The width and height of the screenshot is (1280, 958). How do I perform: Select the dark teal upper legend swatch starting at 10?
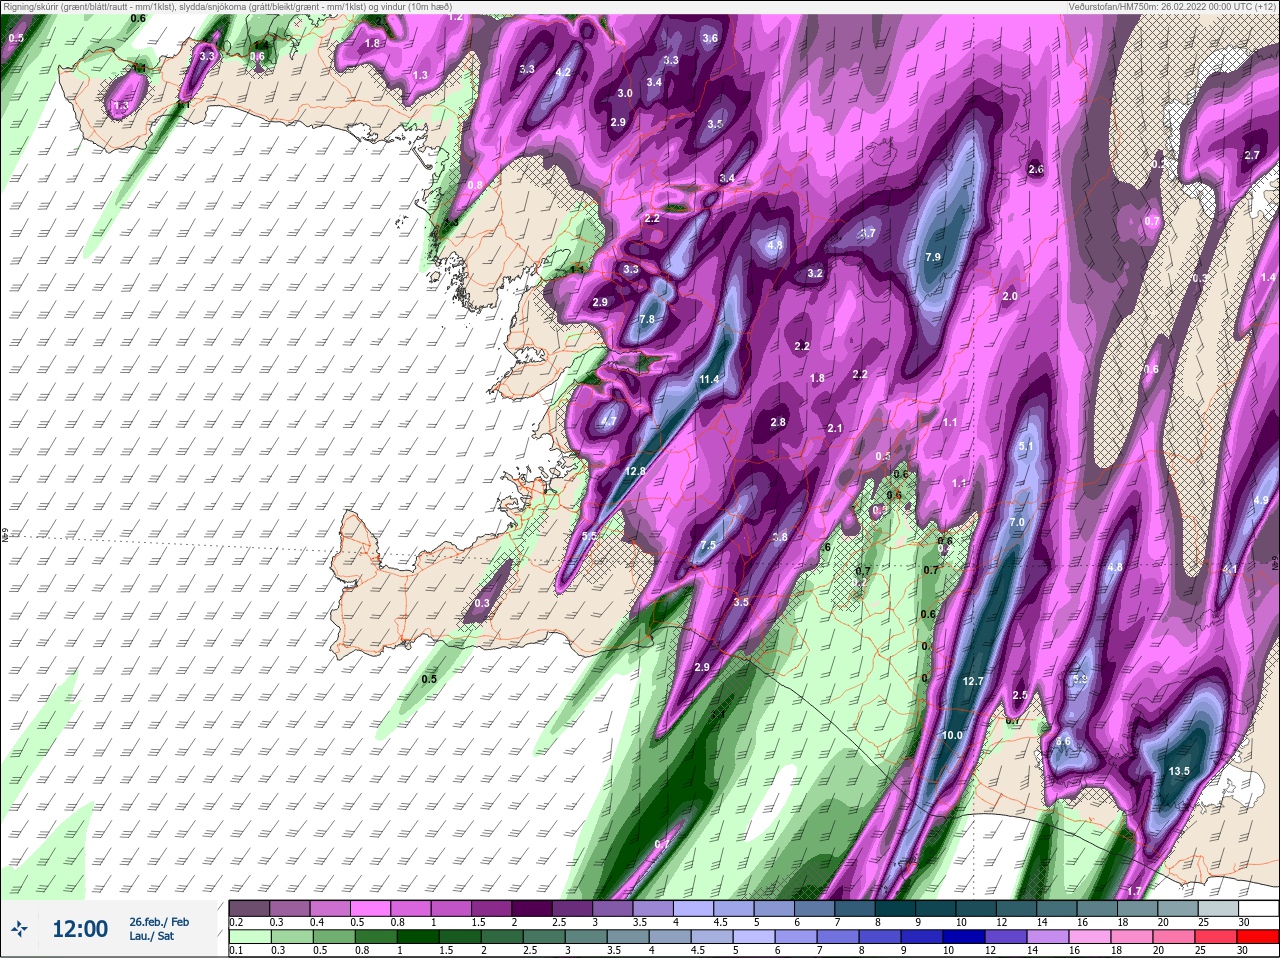tap(976, 908)
